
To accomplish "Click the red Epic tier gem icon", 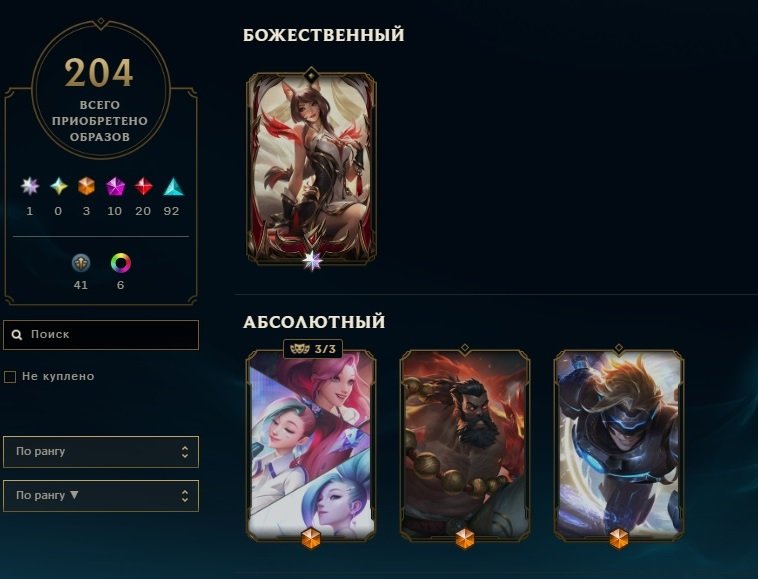I will tap(144, 186).
